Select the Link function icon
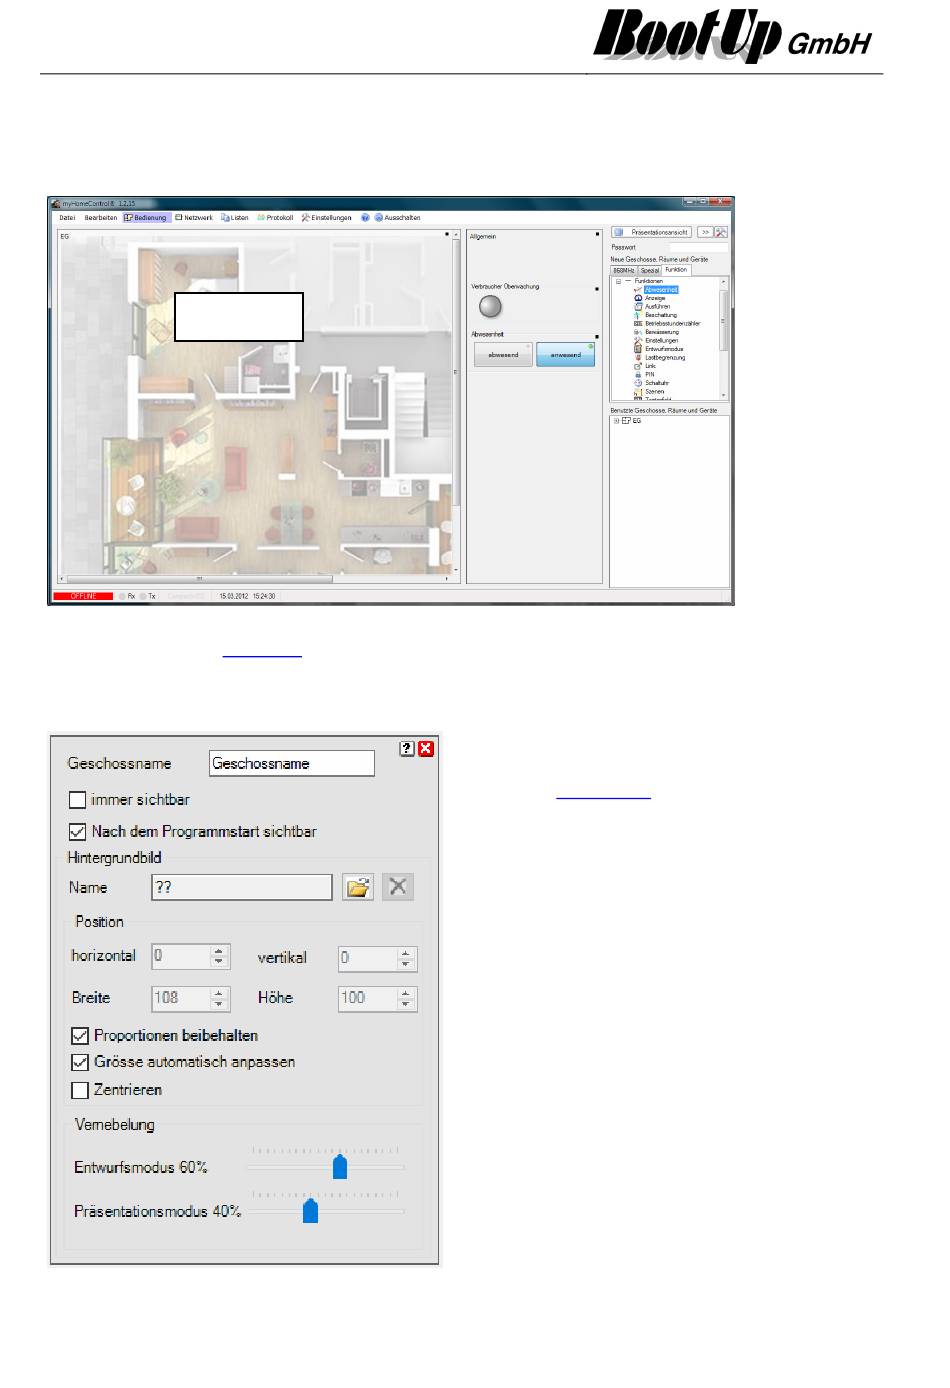 click(x=638, y=366)
